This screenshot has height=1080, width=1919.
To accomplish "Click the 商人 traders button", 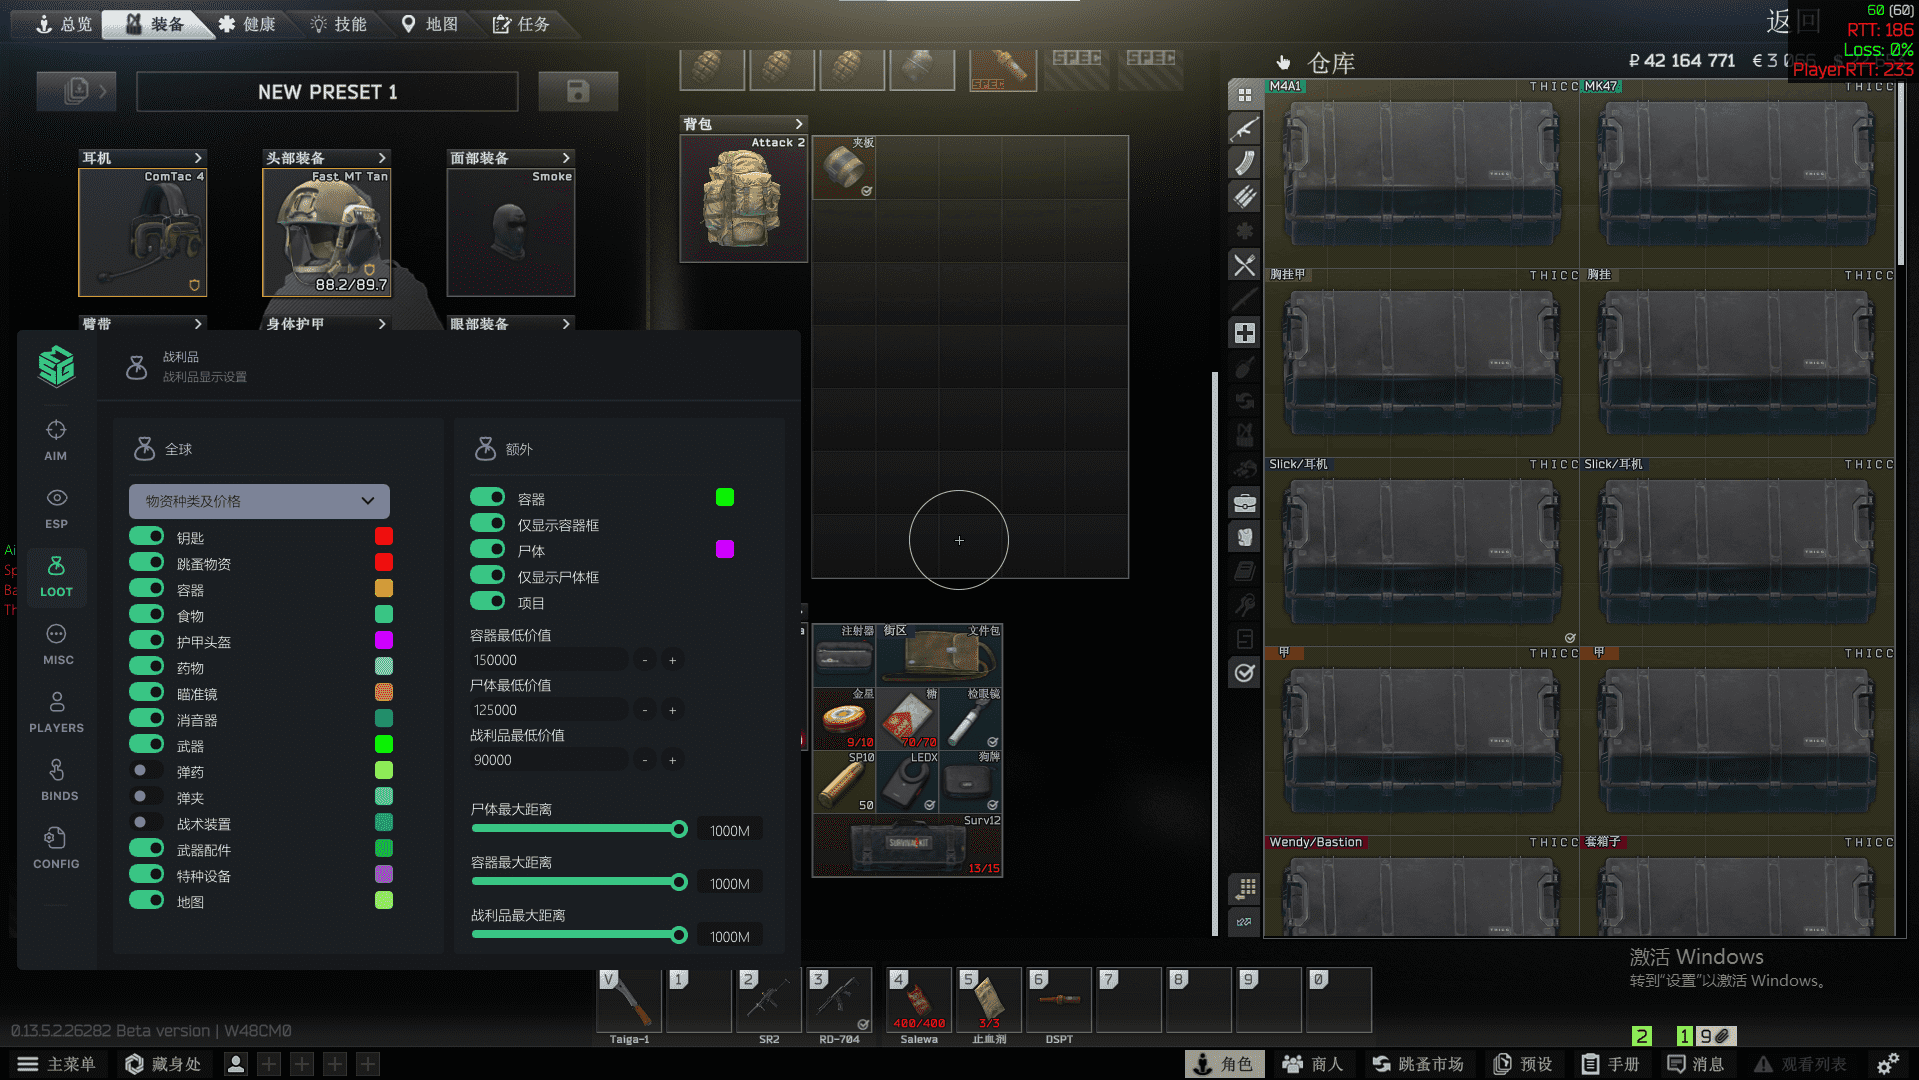I will tap(1313, 1064).
